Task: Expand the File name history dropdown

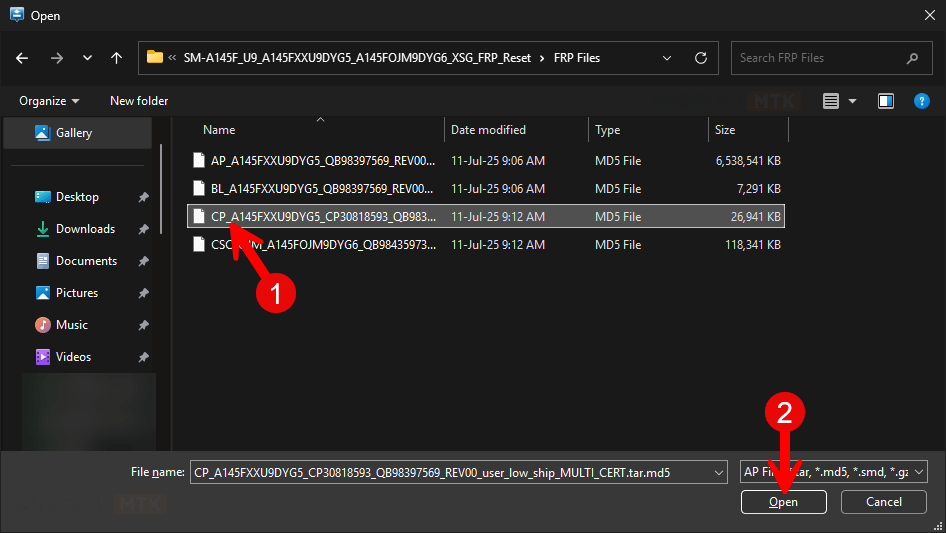Action: [x=717, y=472]
